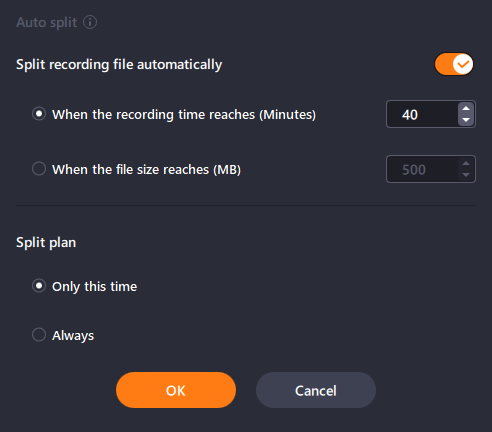Screen dimensions: 492x432
Task: Choose the Always radio circle
Action: [39, 335]
